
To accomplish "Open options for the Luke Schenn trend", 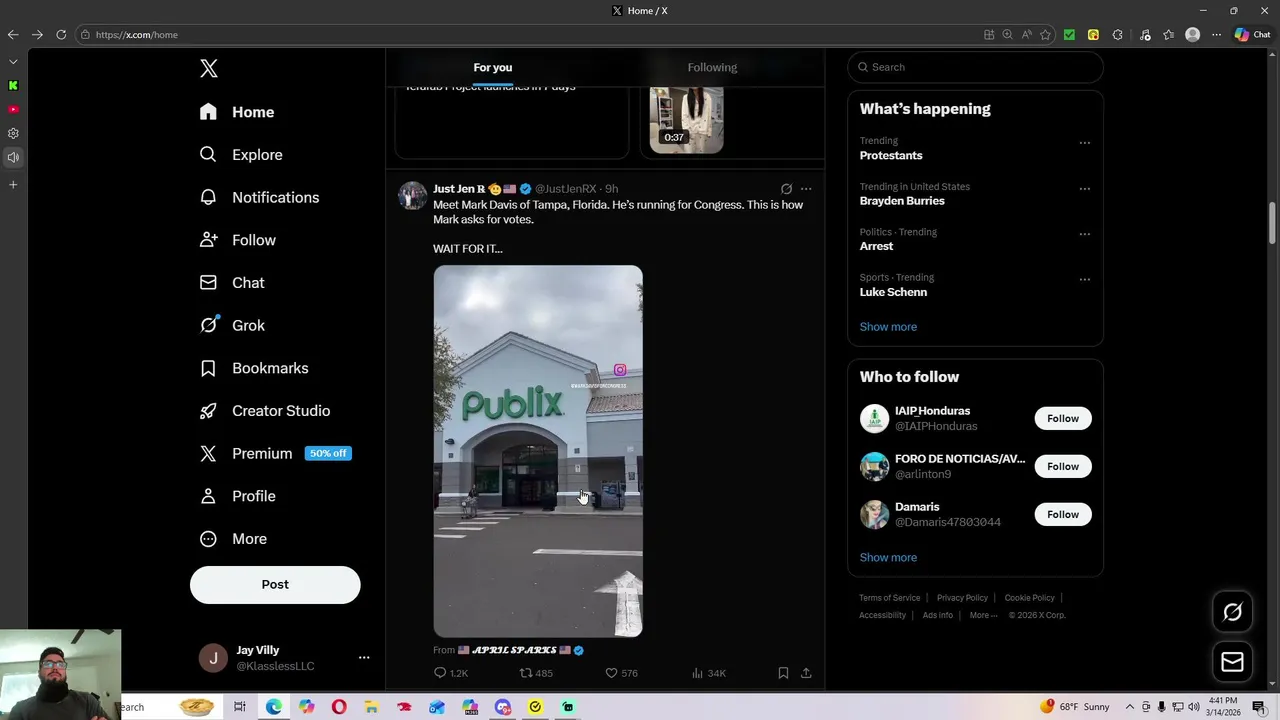I will (x=1084, y=280).
